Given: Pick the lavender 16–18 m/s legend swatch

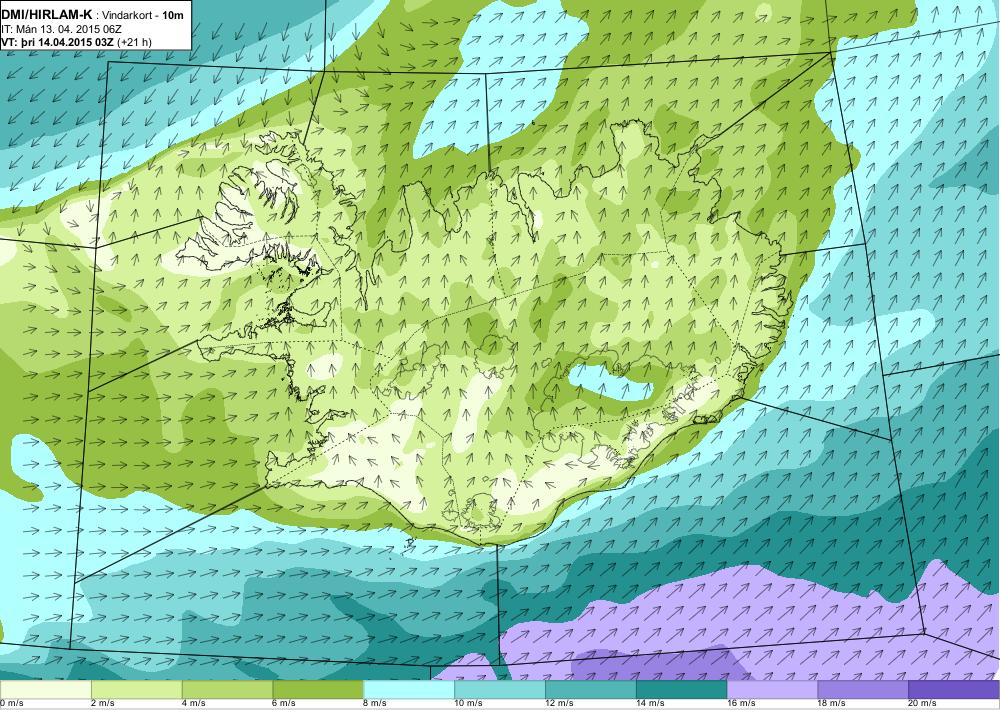Looking at the screenshot, I should click(x=772, y=689).
